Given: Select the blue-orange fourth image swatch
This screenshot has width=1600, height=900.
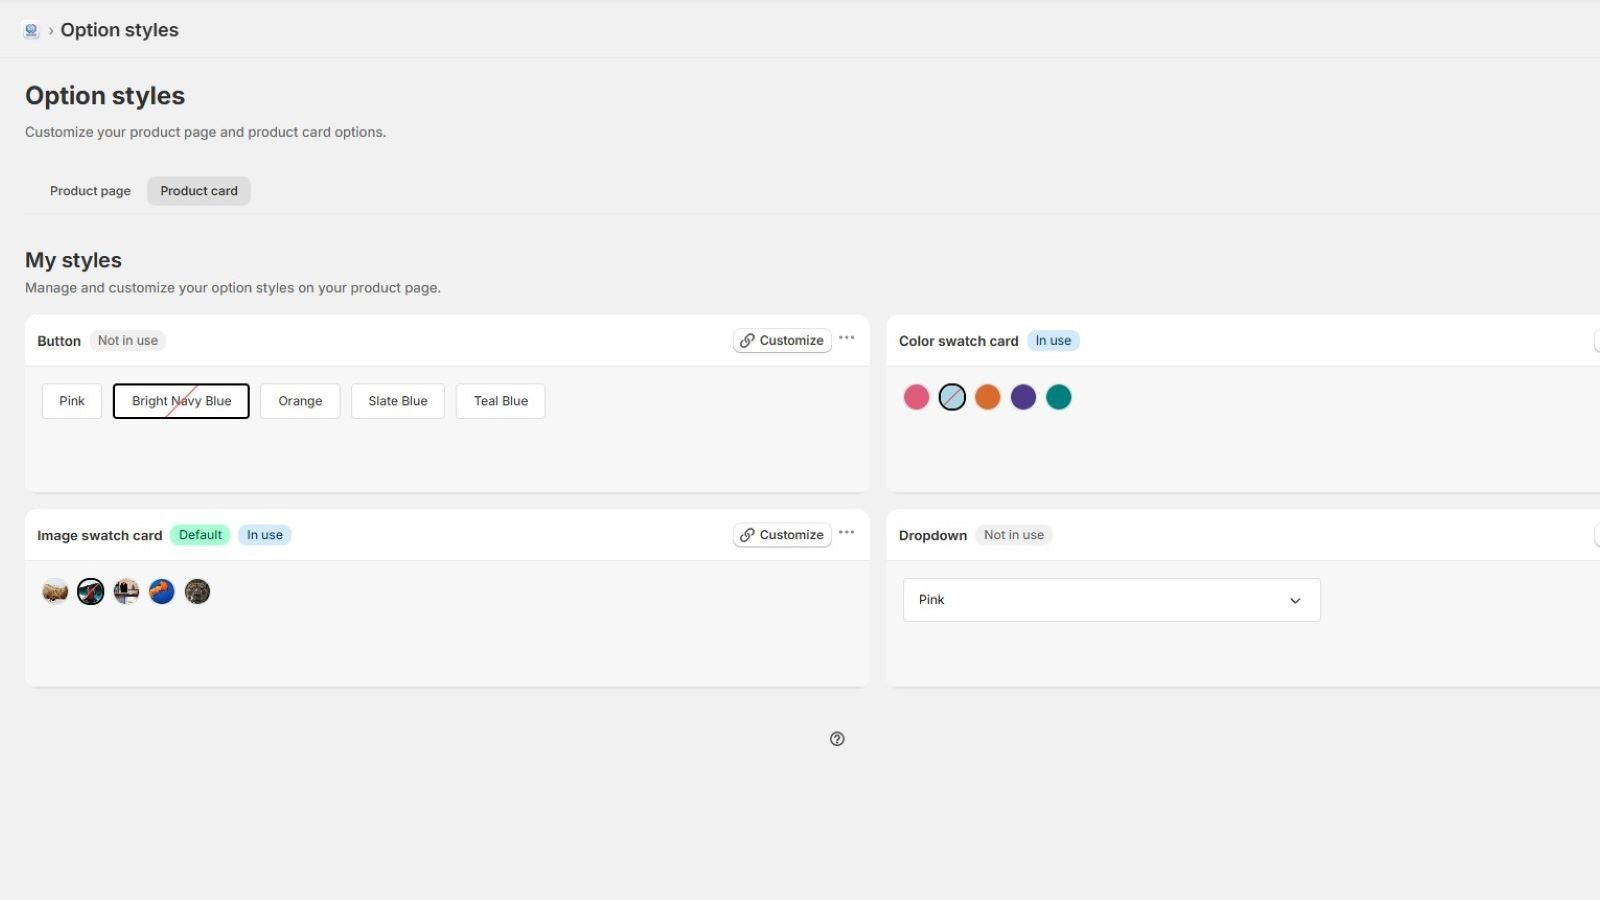Looking at the screenshot, I should (162, 592).
